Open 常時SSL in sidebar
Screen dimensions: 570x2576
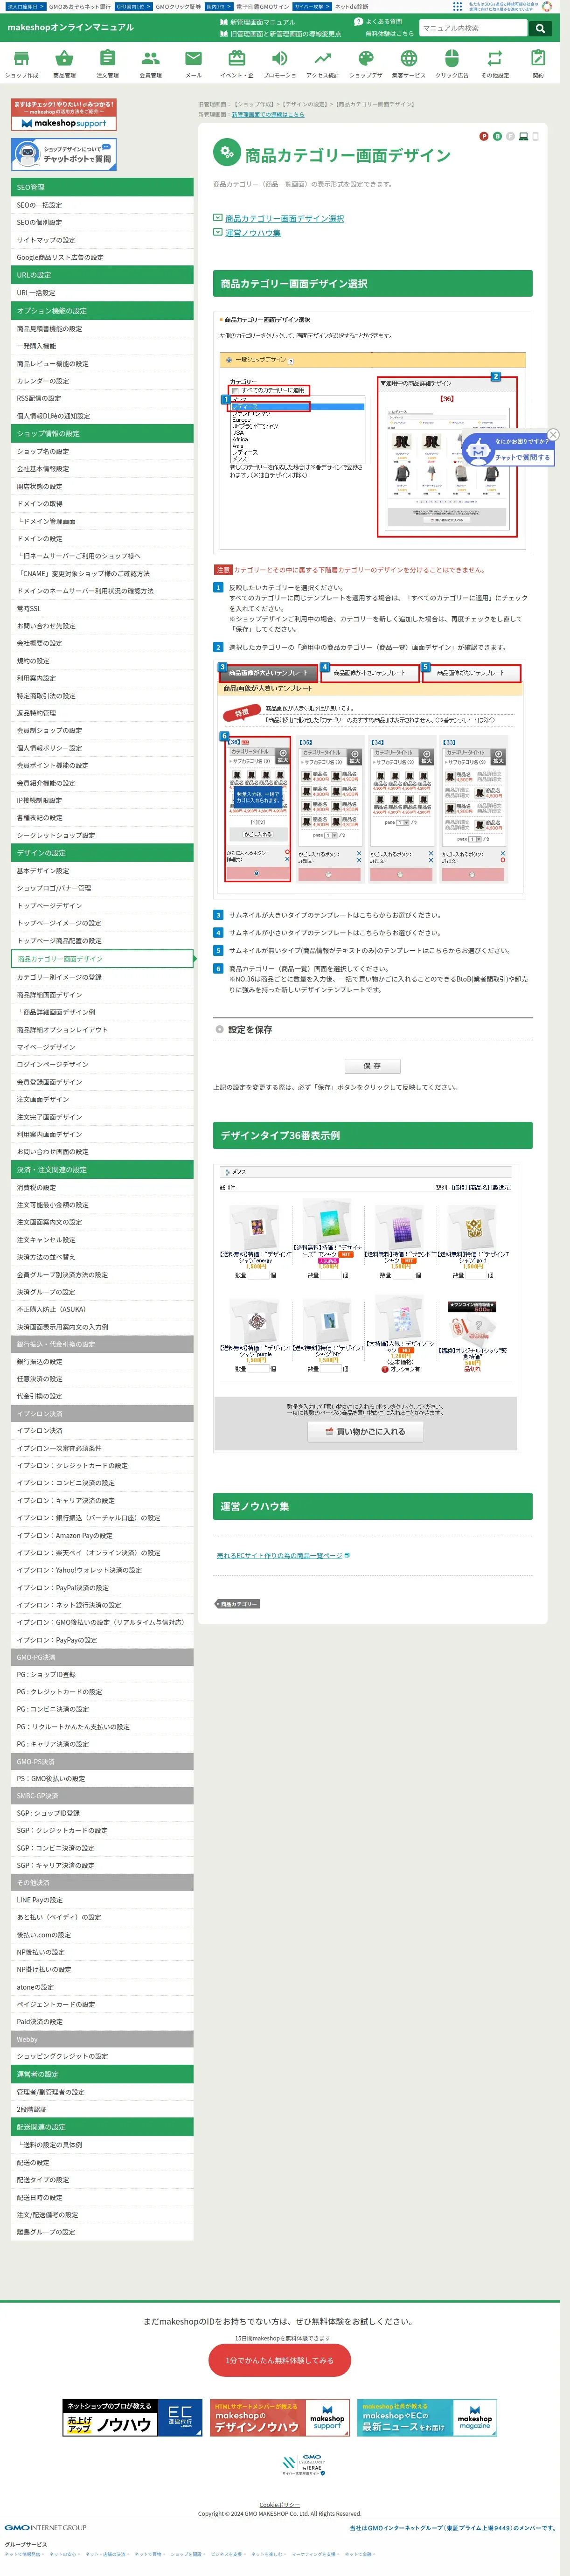pyautogui.click(x=102, y=608)
